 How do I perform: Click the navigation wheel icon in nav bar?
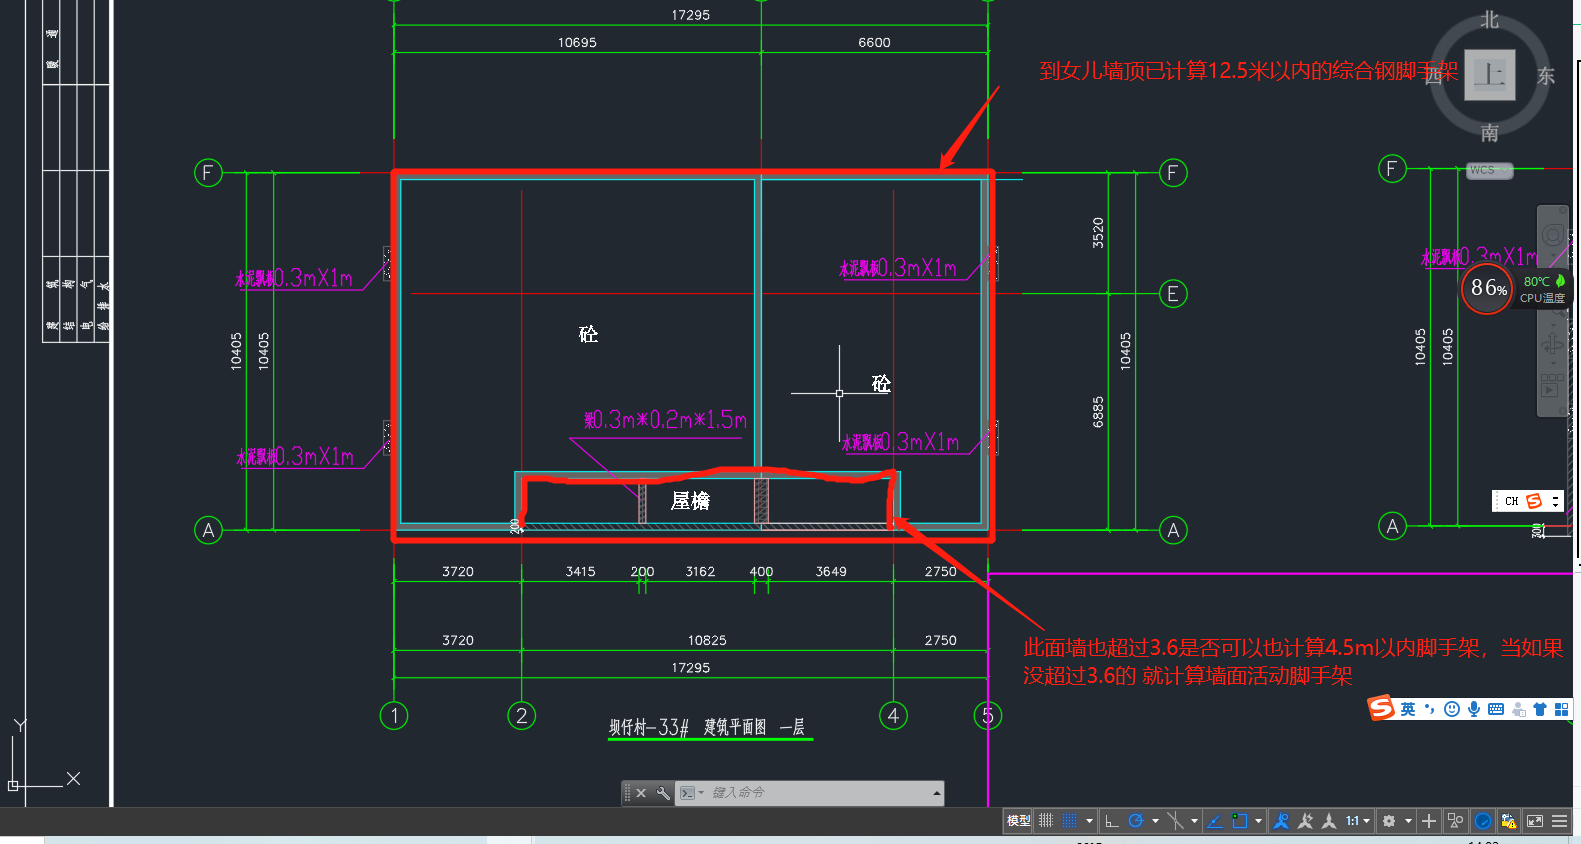[1553, 235]
